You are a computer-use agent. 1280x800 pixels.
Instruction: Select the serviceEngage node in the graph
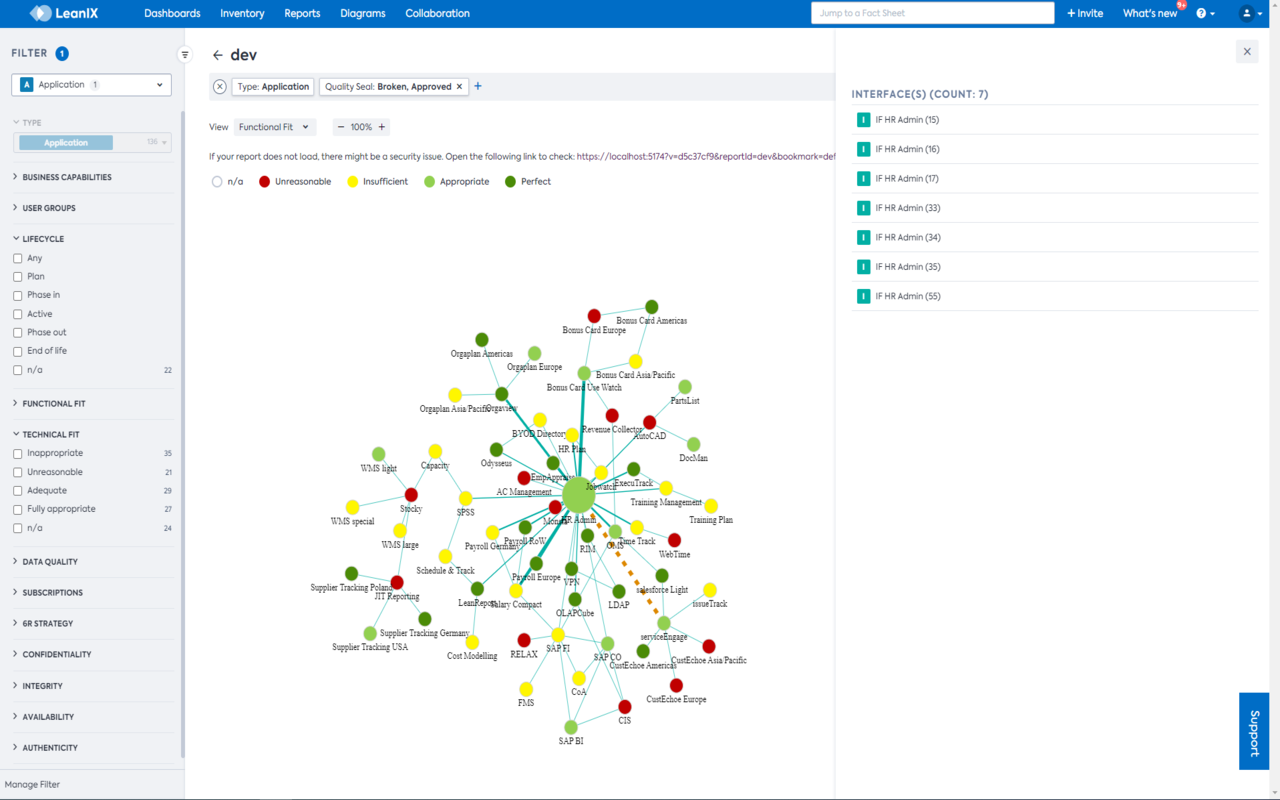pyautogui.click(x=663, y=623)
